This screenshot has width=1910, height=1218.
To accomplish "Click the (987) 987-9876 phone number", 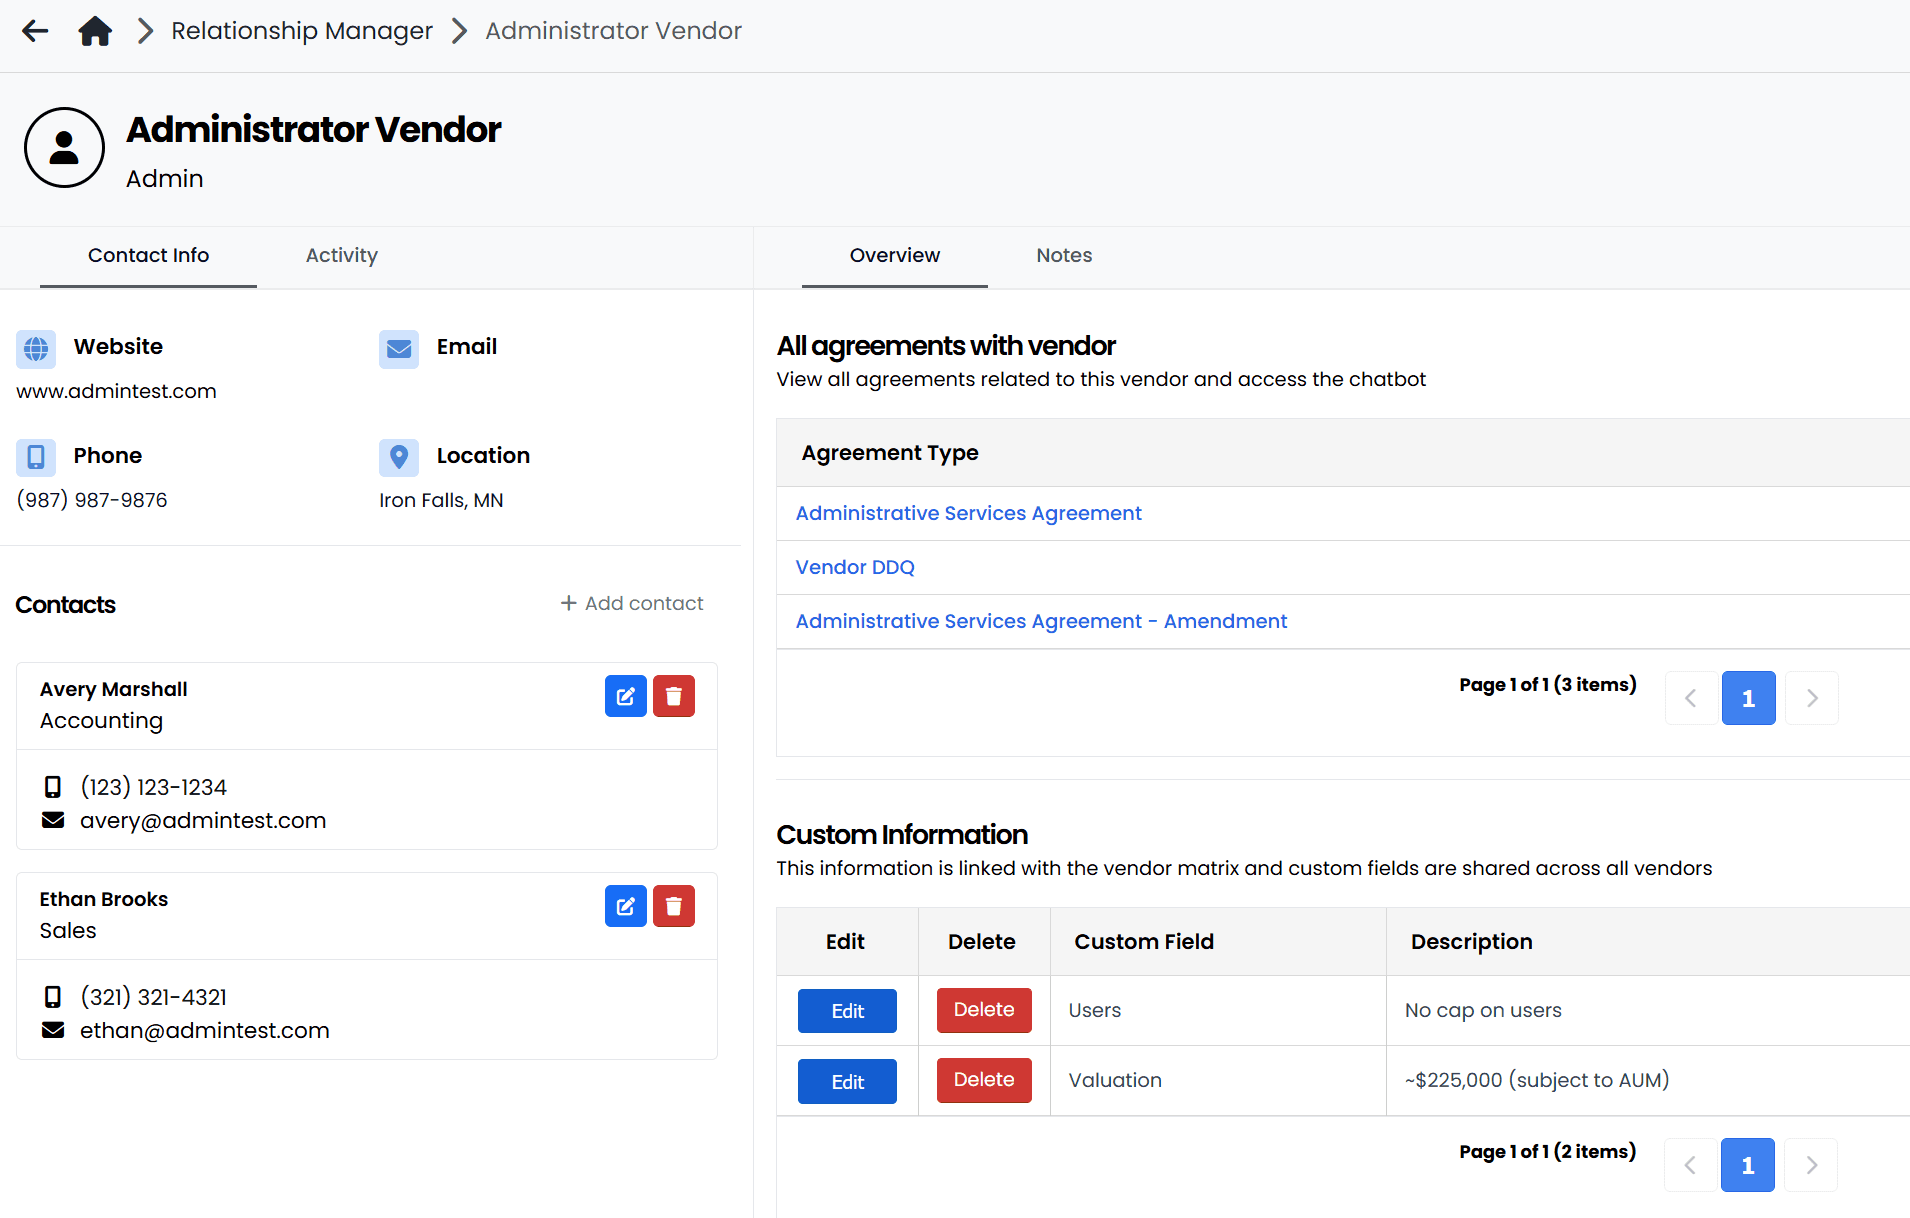I will 92,500.
